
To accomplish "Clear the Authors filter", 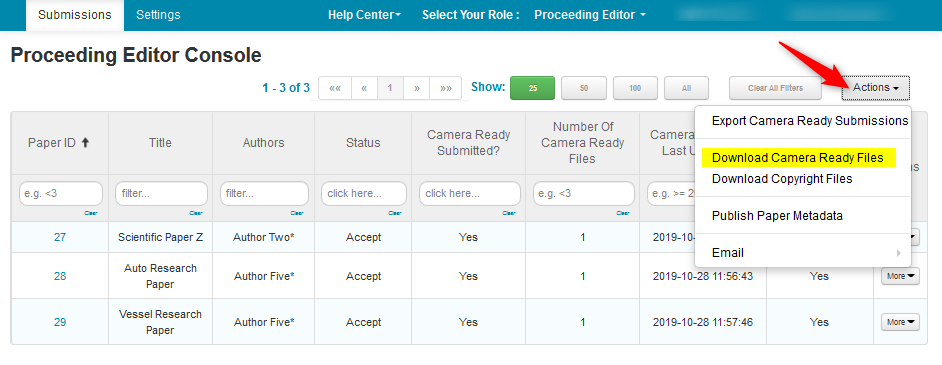I will (x=297, y=213).
